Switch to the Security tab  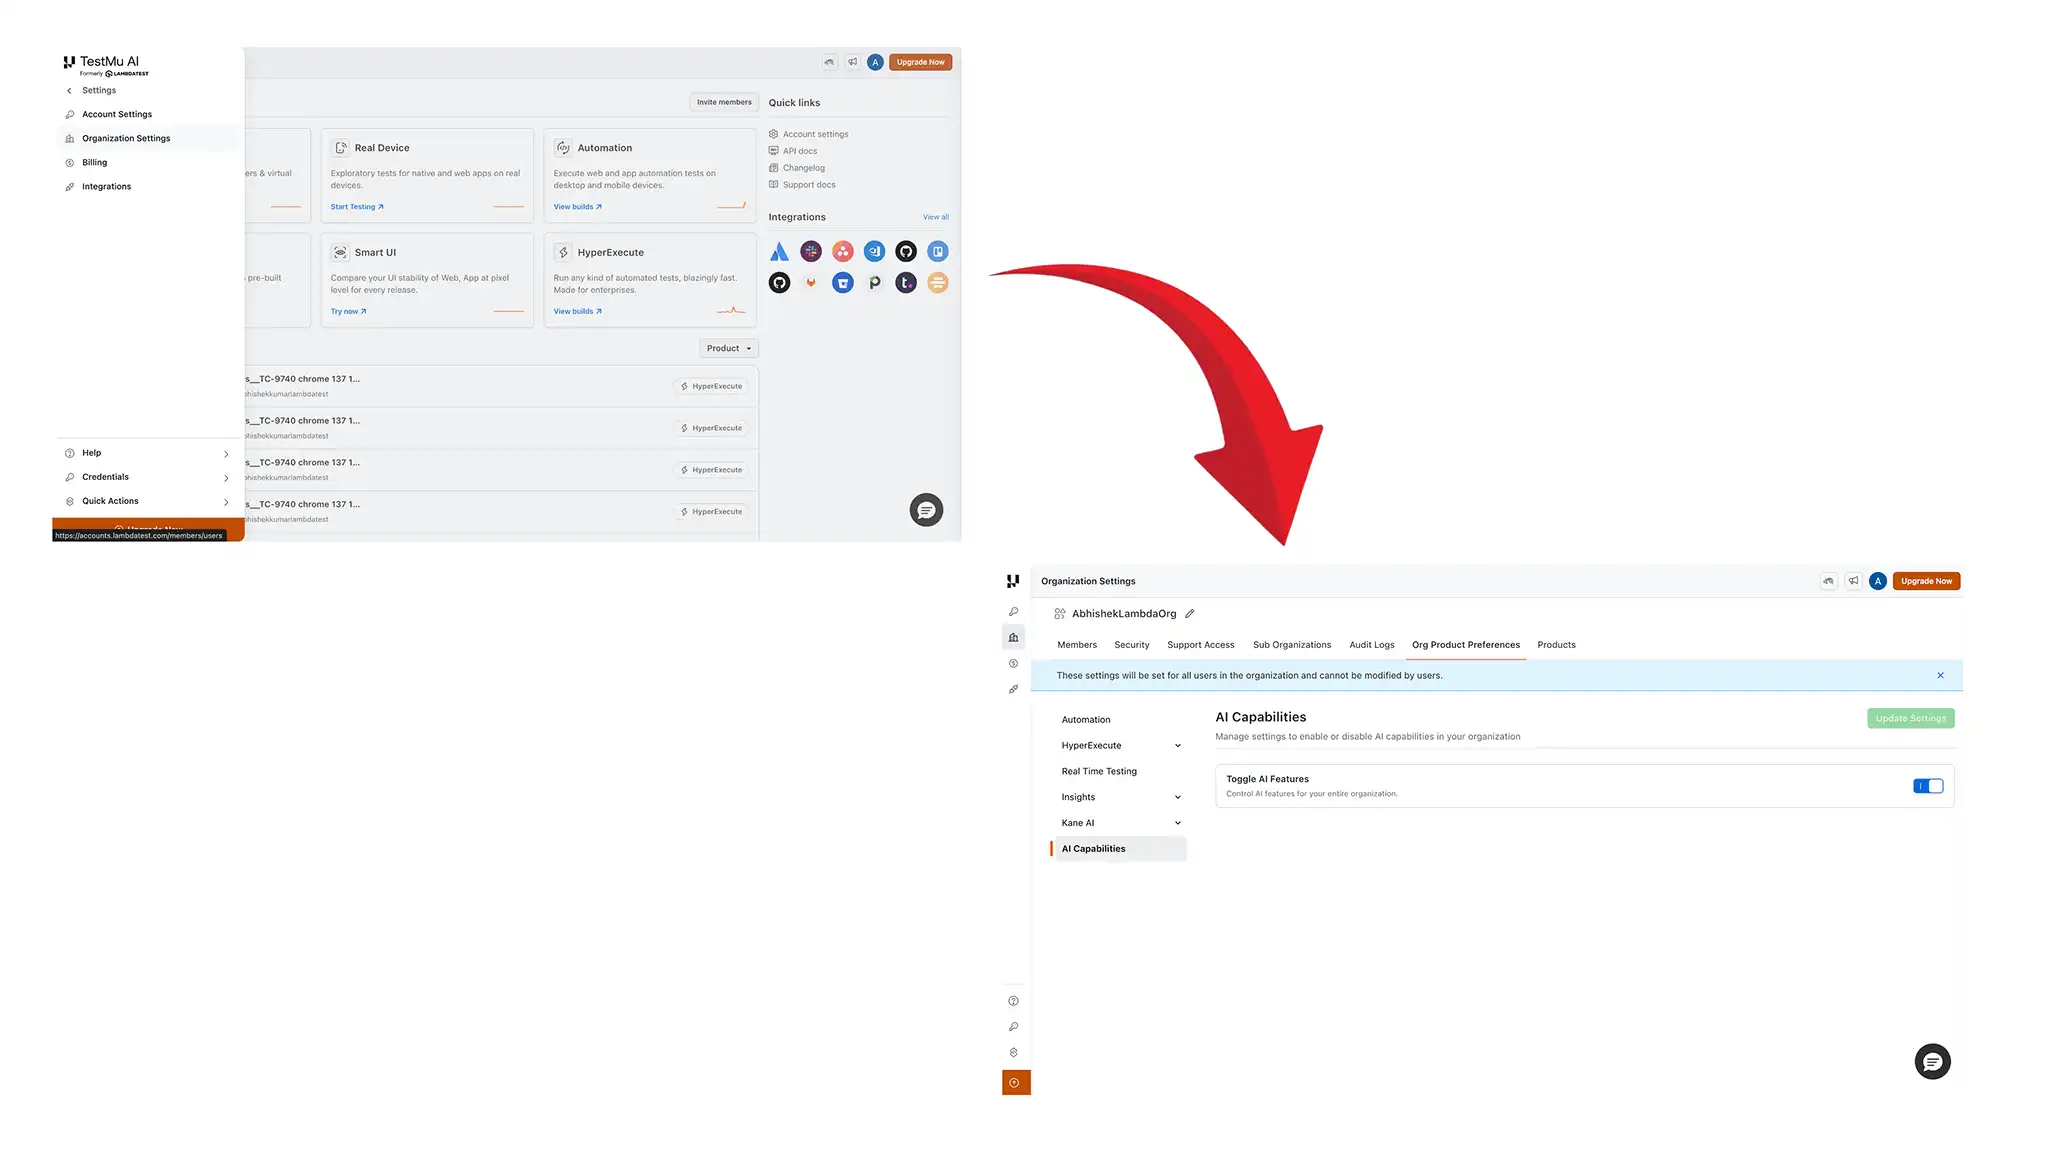click(1132, 645)
